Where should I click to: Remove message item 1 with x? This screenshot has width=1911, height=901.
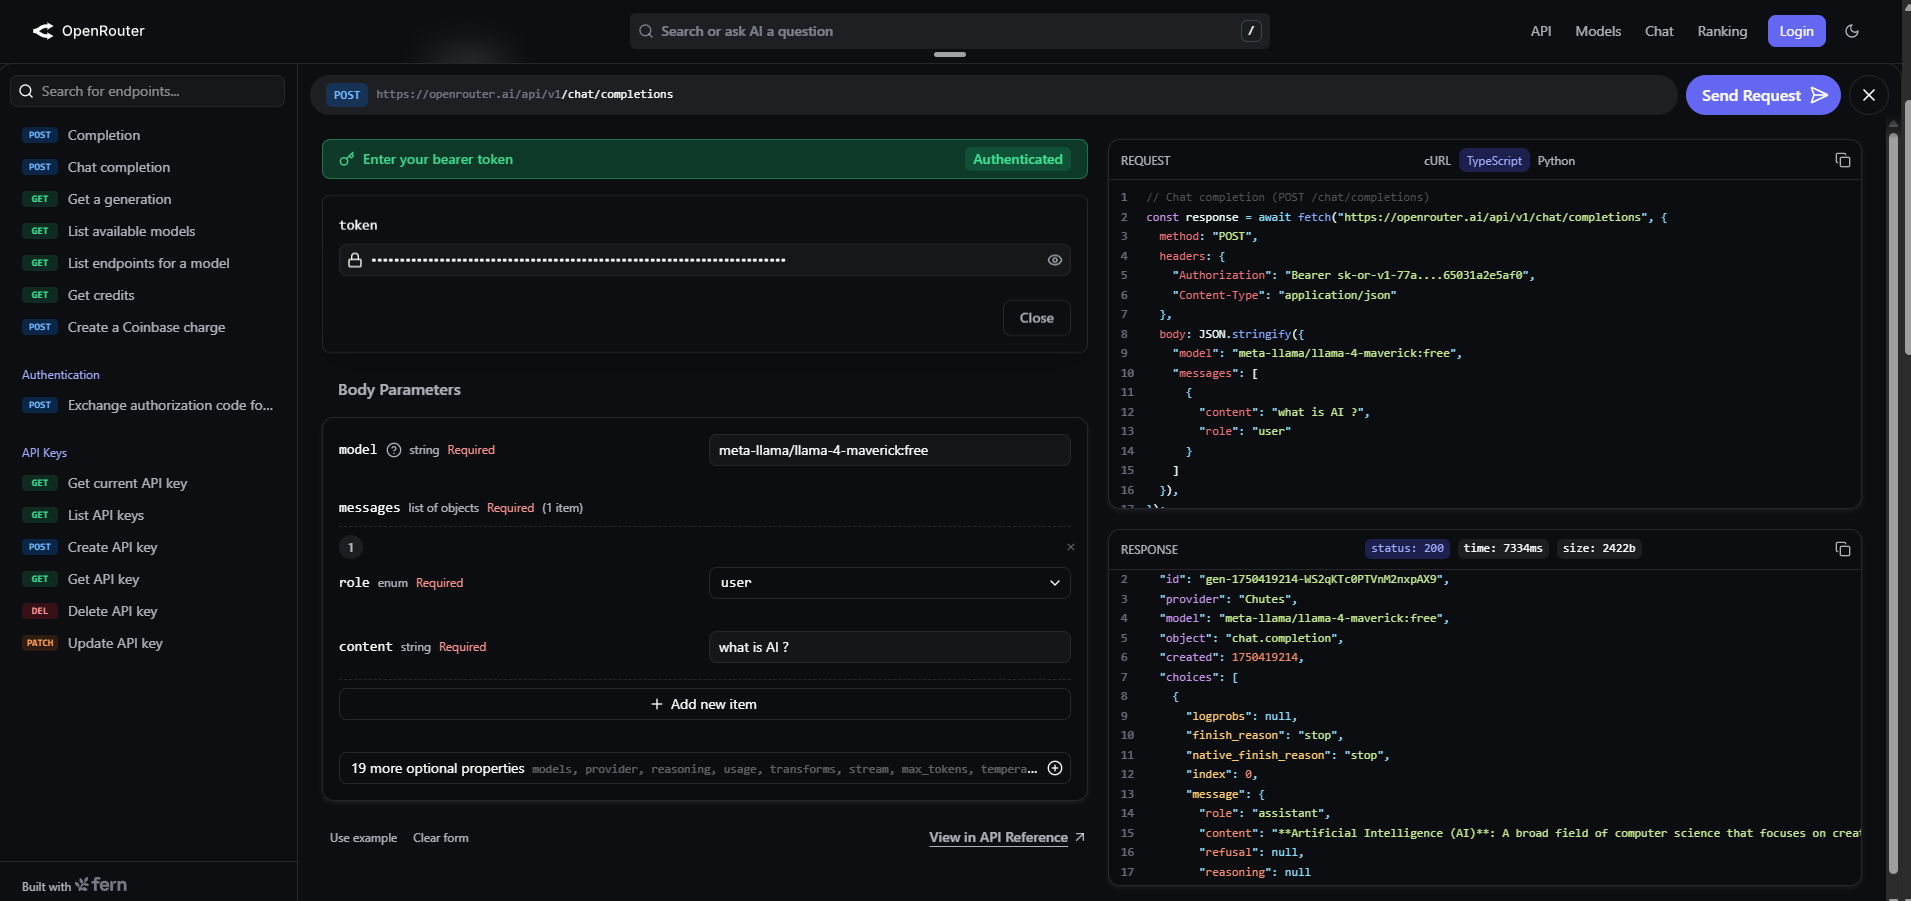1071,547
